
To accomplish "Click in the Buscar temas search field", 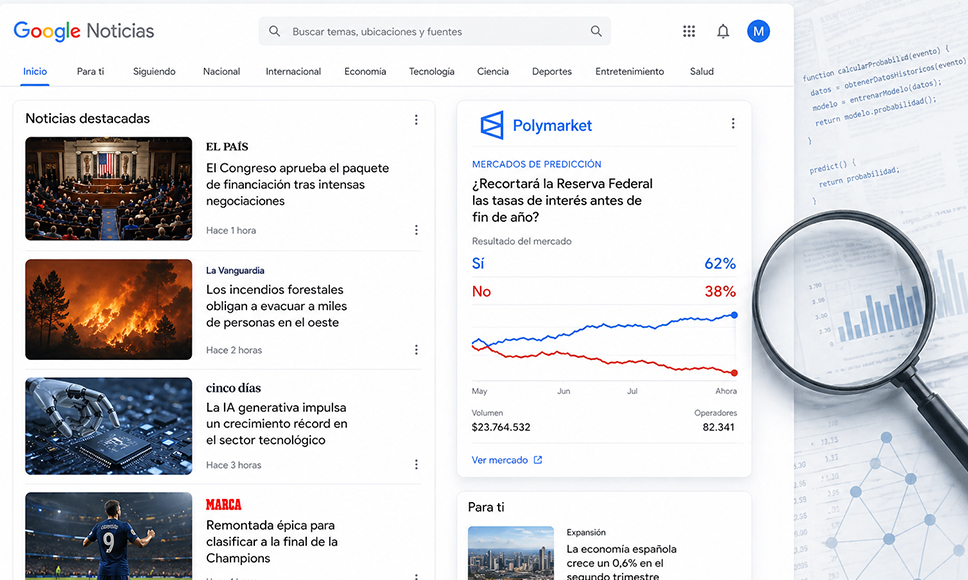I will 435,31.
